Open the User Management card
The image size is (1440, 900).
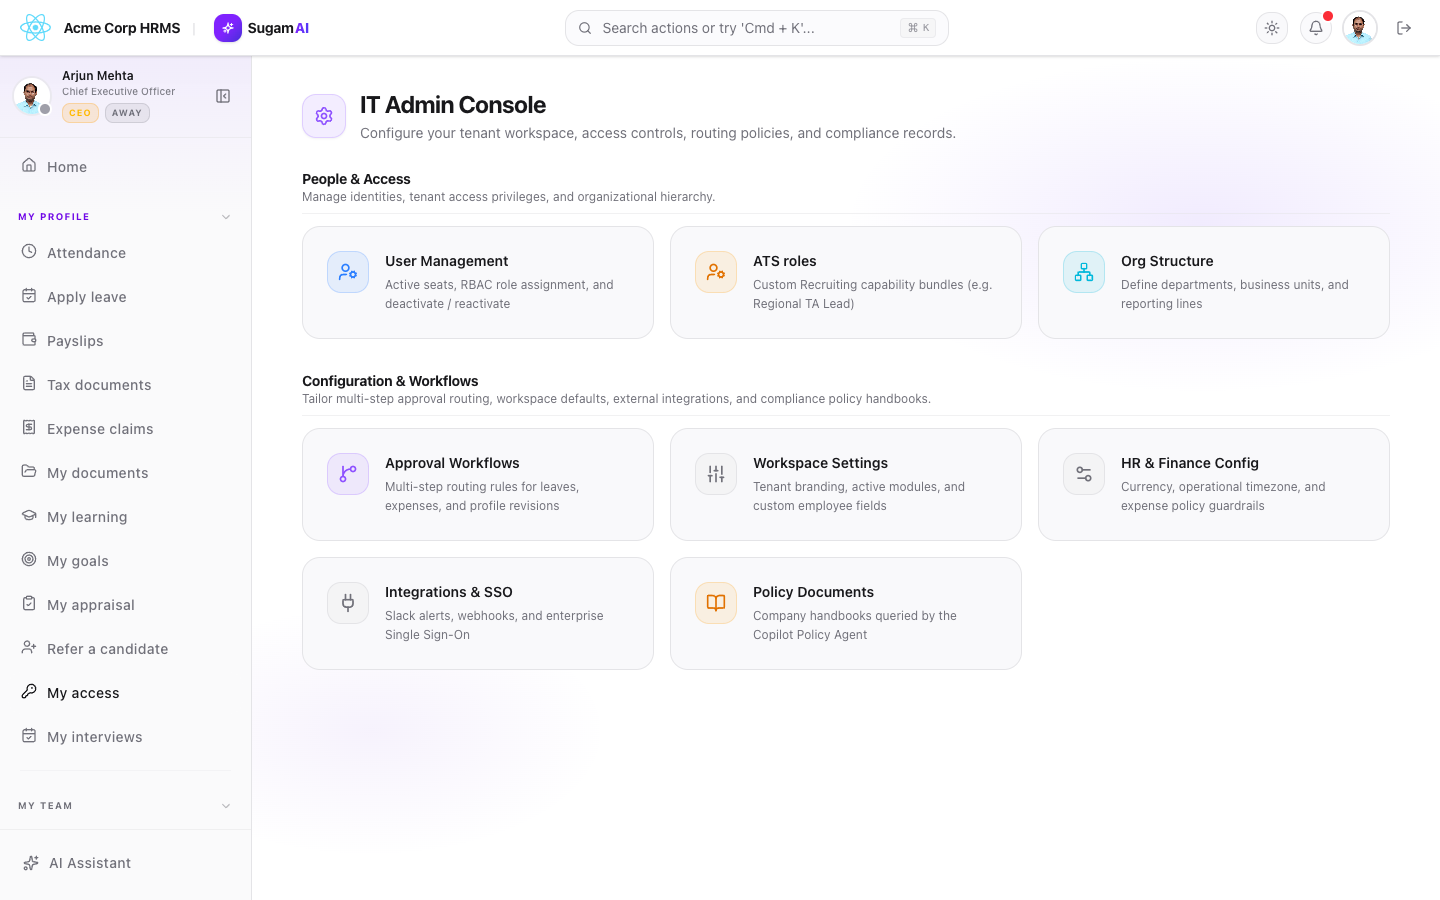click(478, 282)
